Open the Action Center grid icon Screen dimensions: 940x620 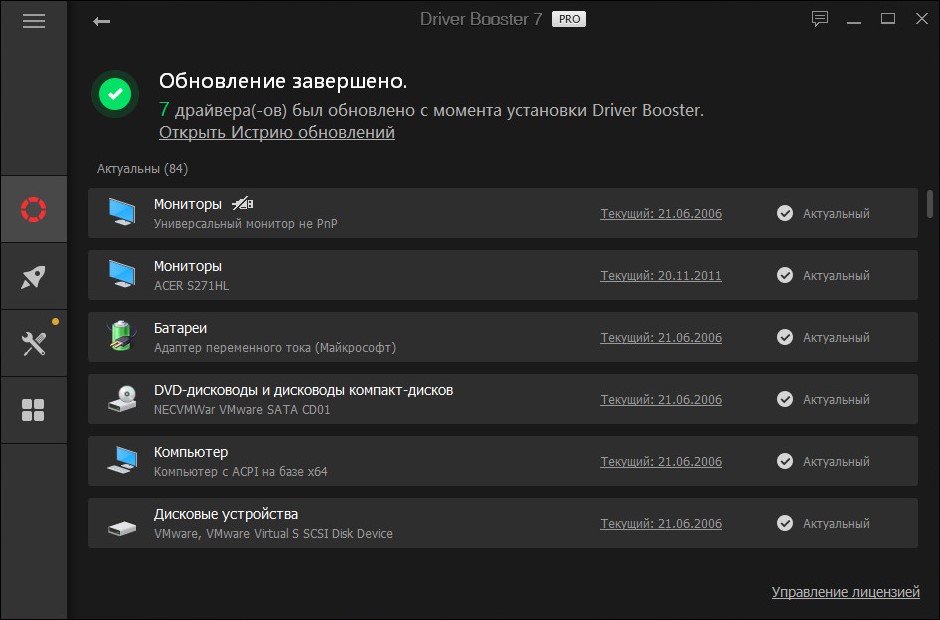coord(34,410)
